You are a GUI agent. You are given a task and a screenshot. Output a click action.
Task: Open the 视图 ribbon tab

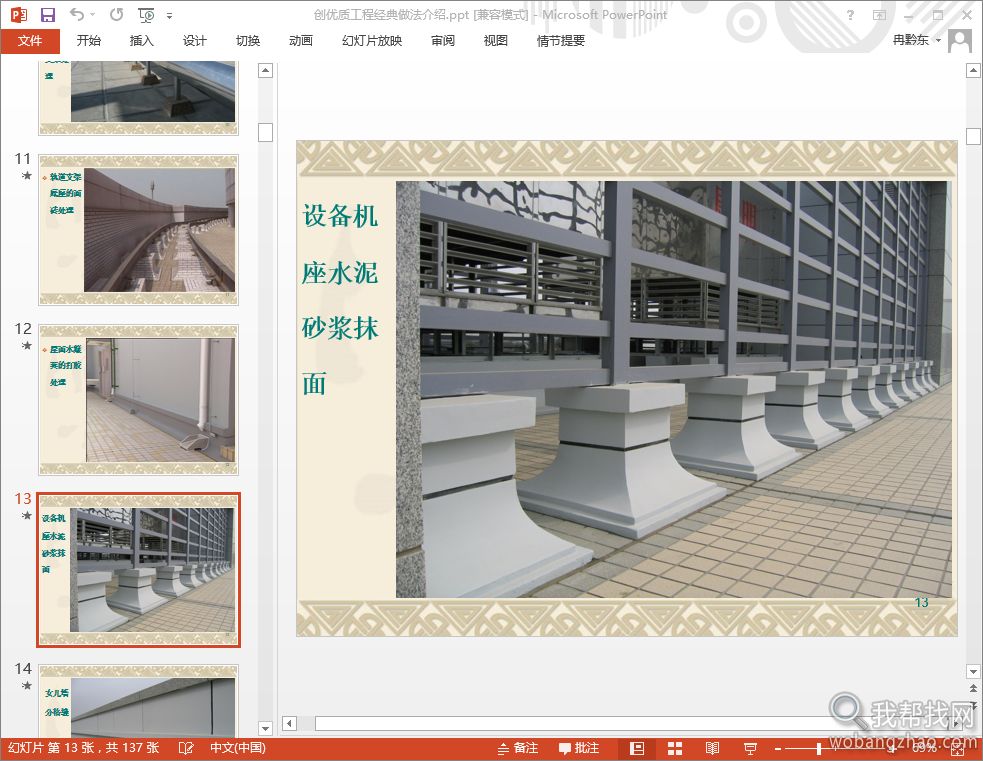click(x=496, y=41)
